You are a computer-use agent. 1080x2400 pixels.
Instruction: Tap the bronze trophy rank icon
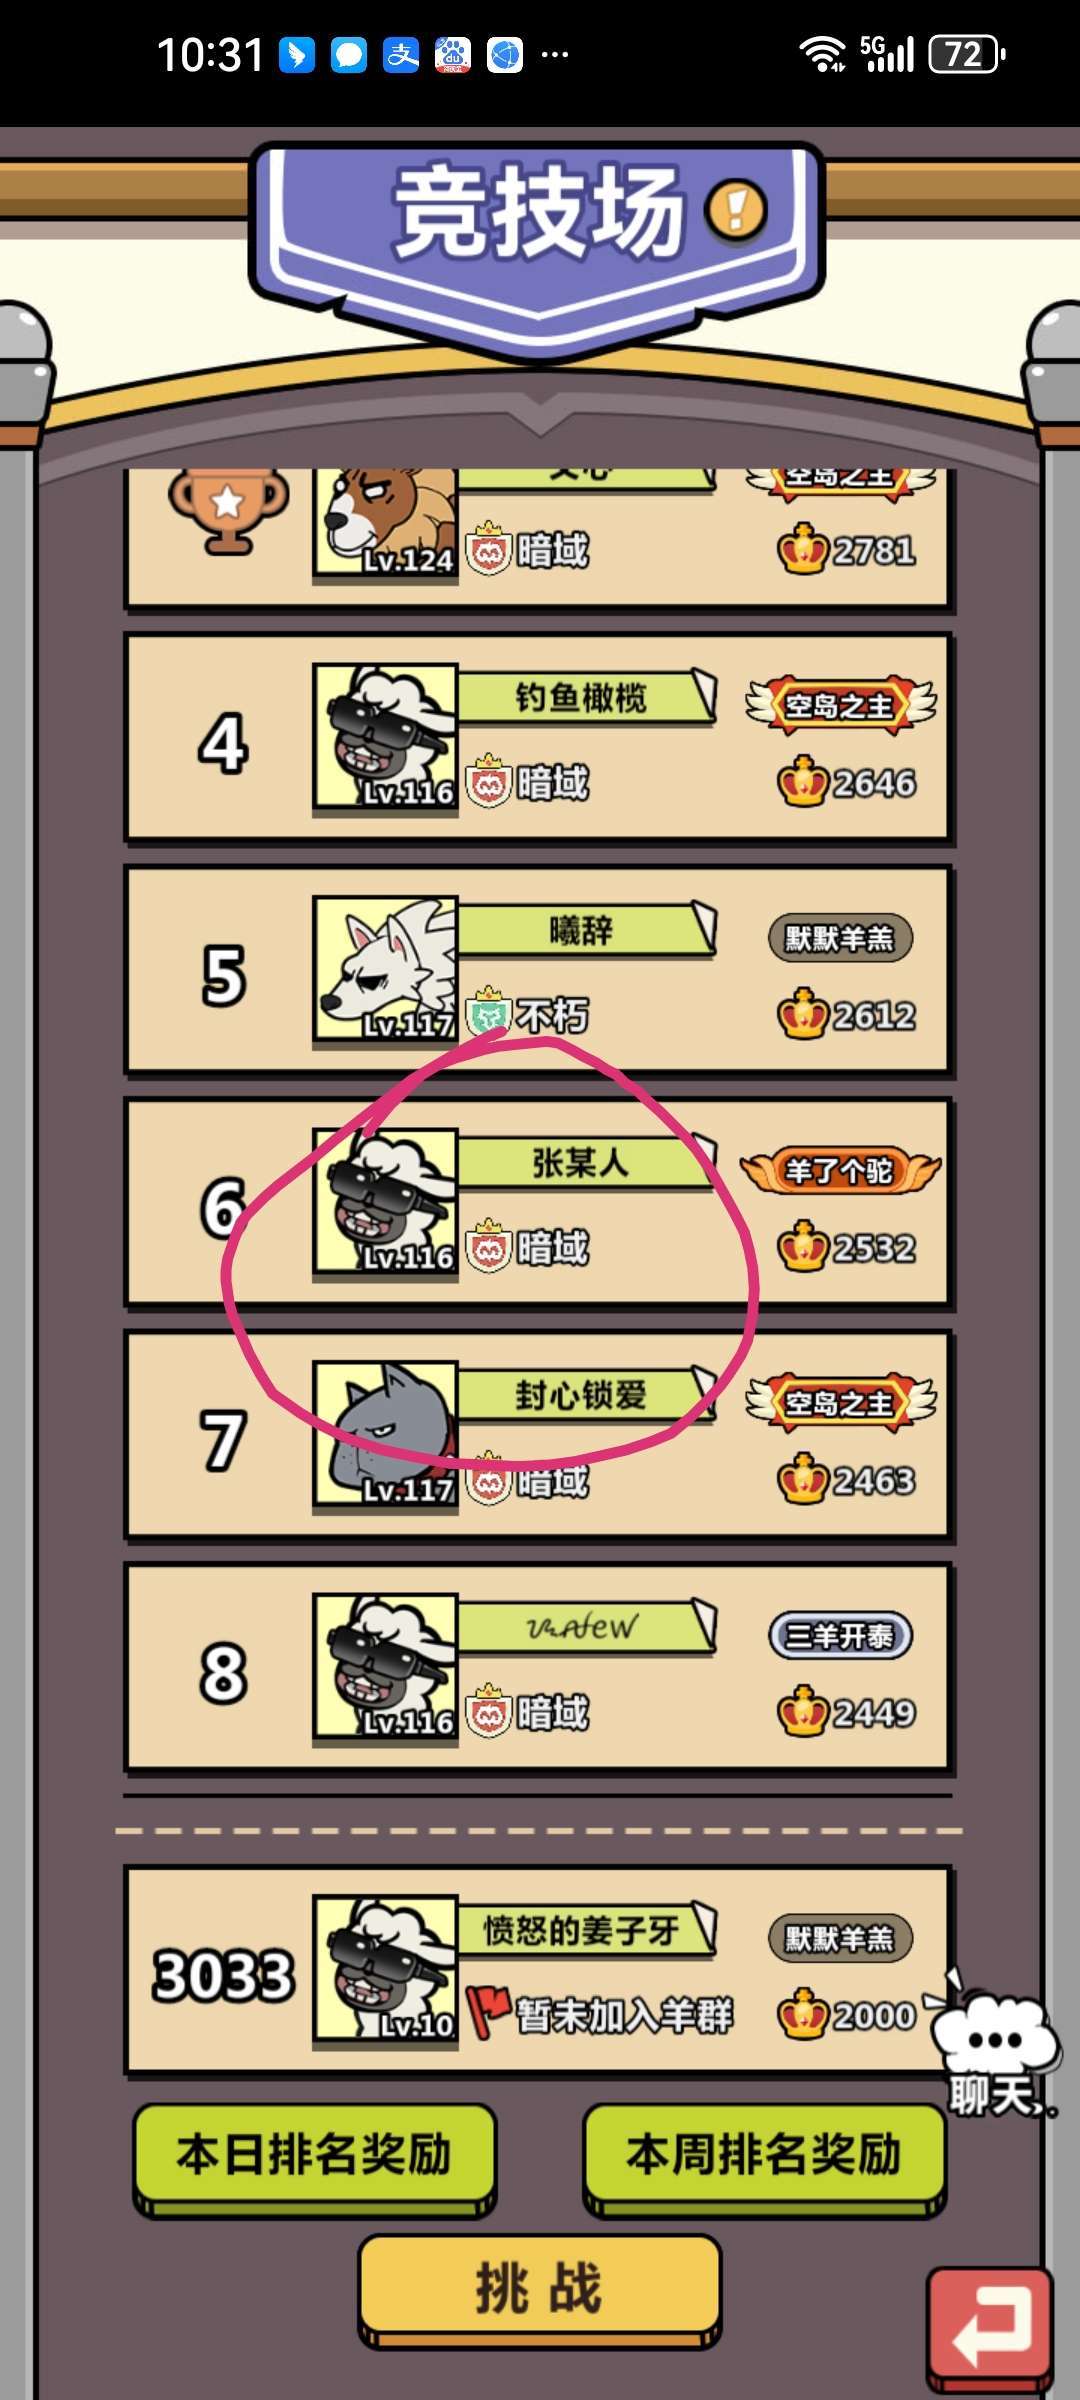point(228,508)
